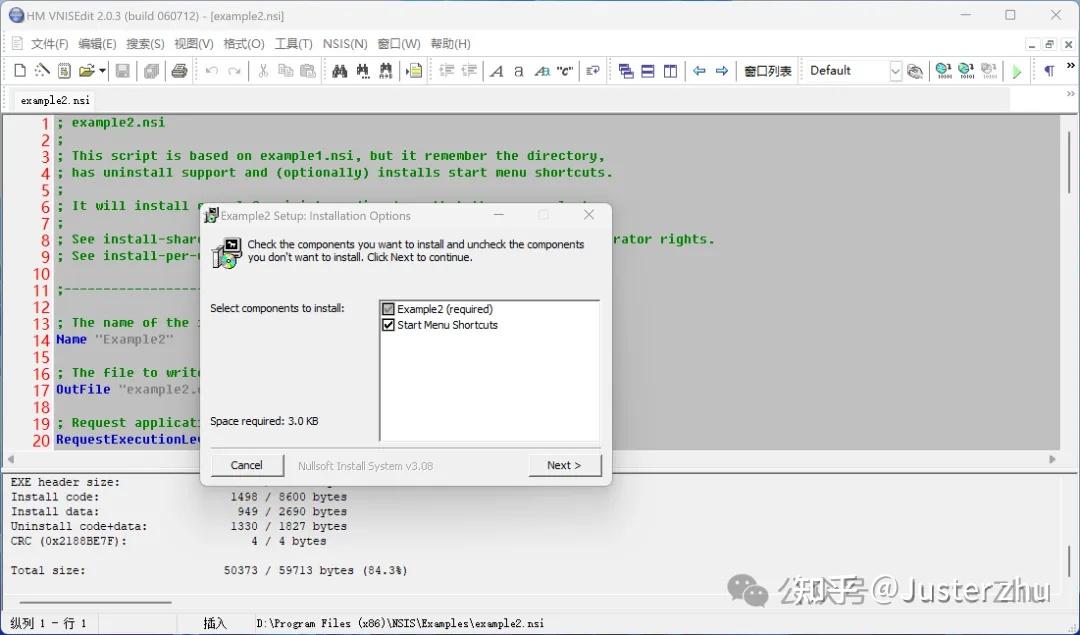
Task: Open the 工具(T) menu
Action: click(293, 43)
